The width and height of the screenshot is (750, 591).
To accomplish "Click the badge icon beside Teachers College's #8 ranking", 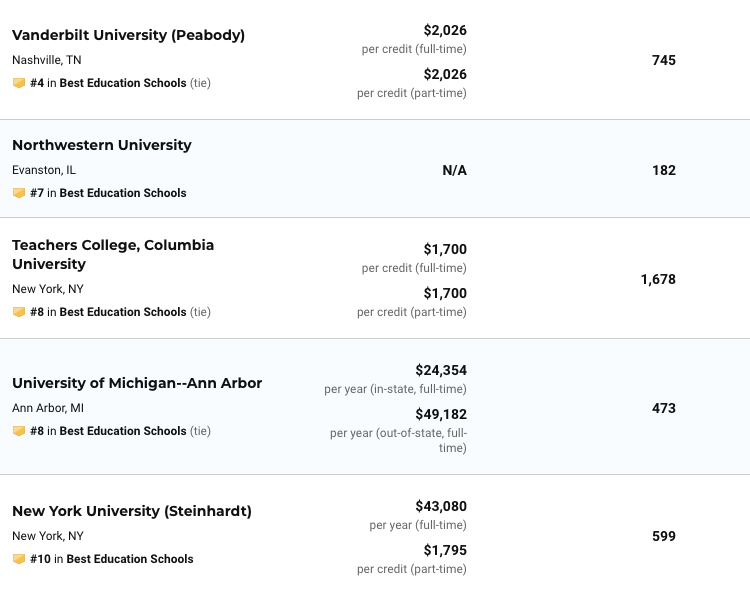I will (19, 312).
